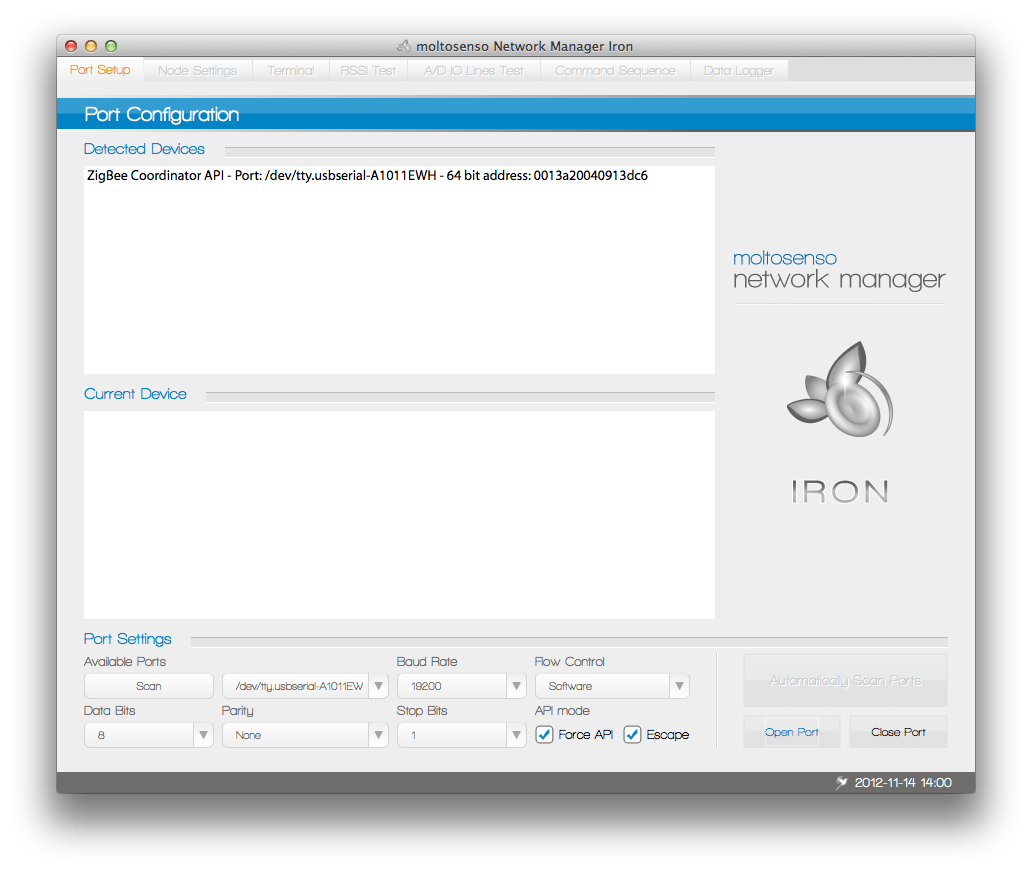Click the title bar app icon beside moltosenso
Viewport: 1032px width, 872px height.
tap(404, 46)
